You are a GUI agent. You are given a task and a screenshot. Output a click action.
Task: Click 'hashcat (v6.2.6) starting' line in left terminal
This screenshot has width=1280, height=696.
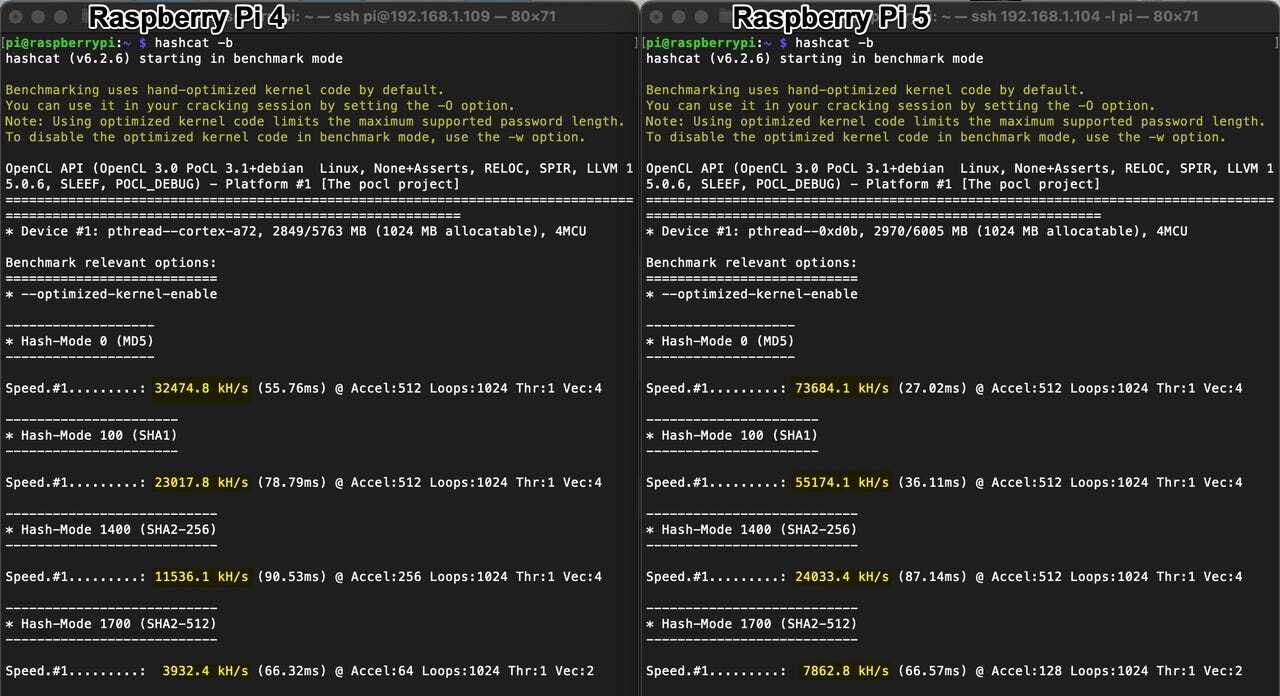pyautogui.click(x=174, y=59)
